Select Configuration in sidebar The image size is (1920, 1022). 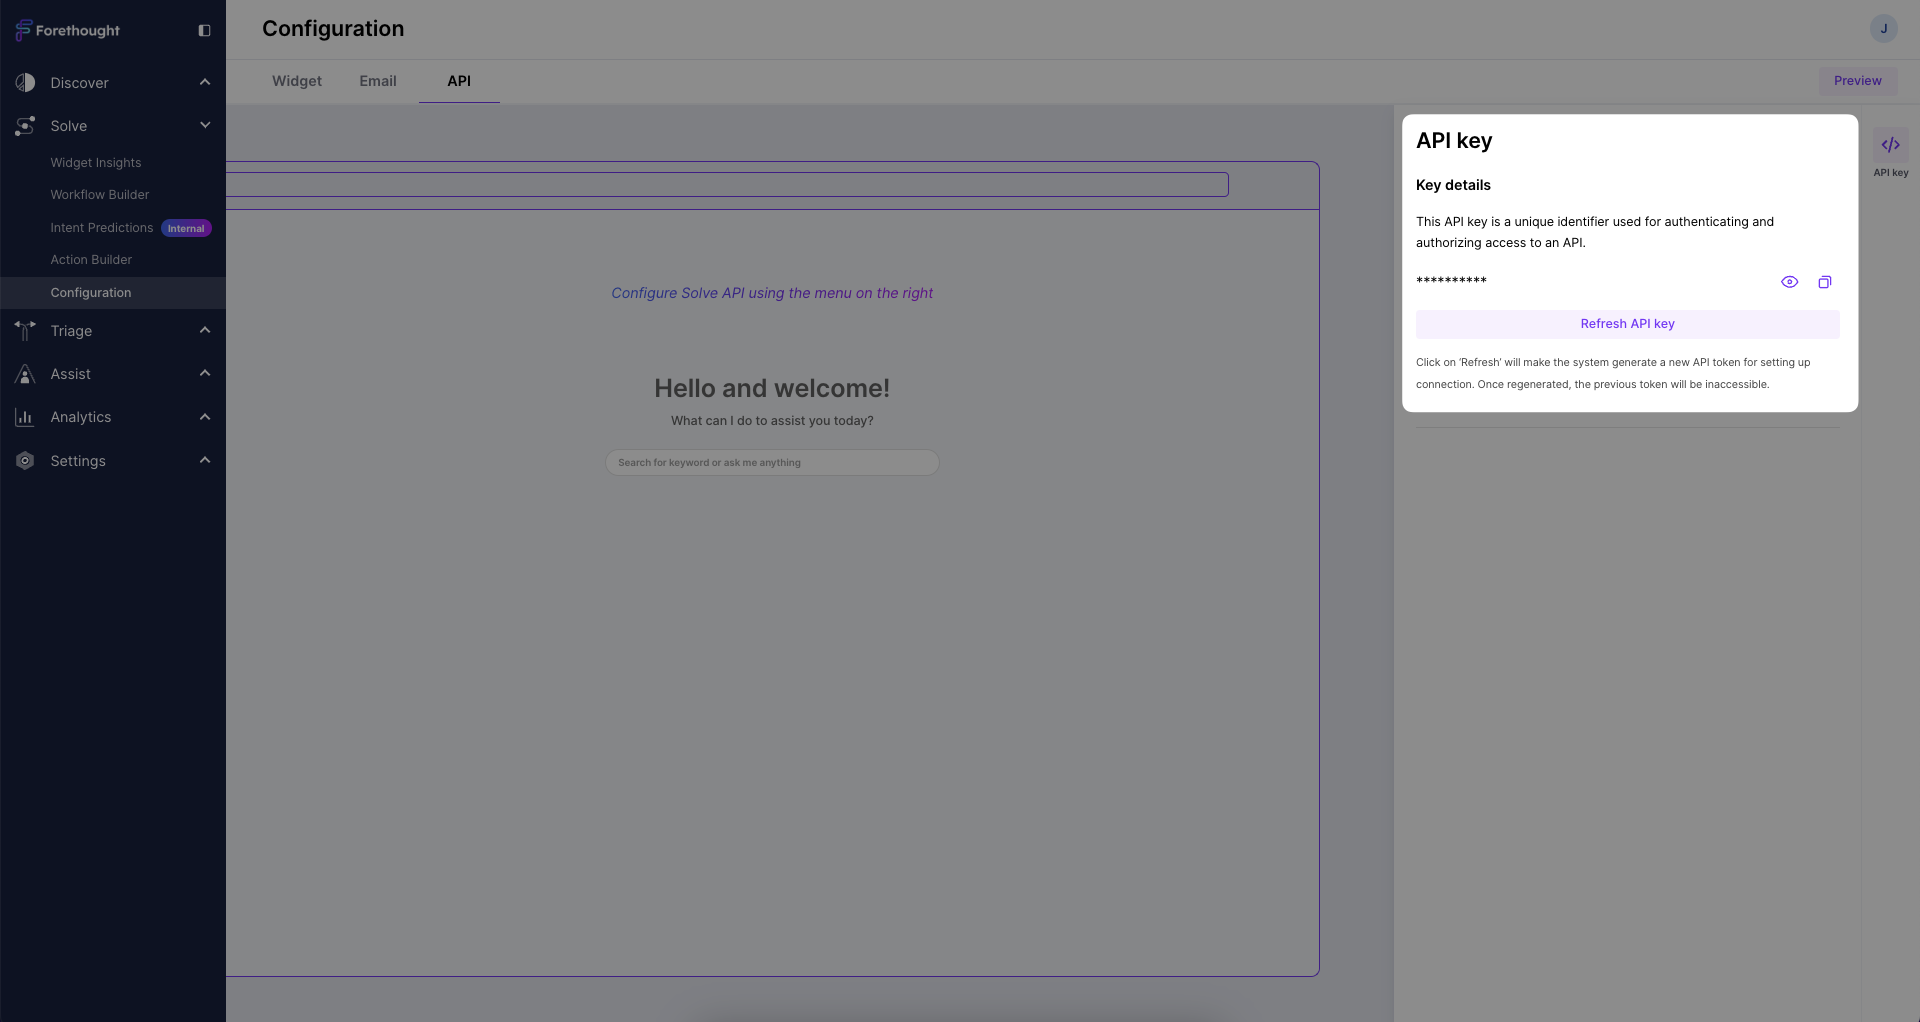click(x=113, y=292)
